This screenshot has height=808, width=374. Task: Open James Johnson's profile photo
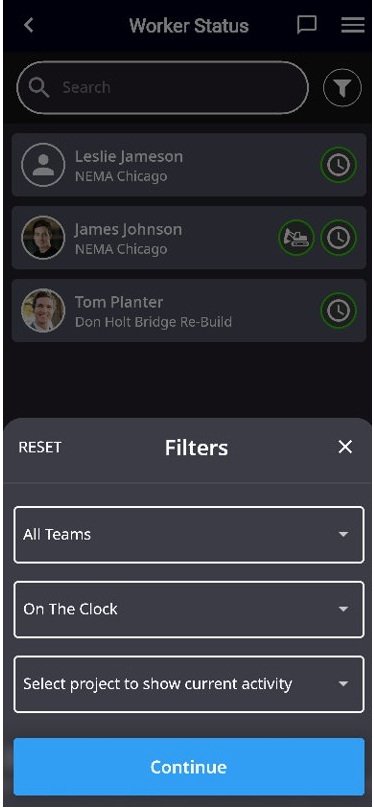click(43, 238)
